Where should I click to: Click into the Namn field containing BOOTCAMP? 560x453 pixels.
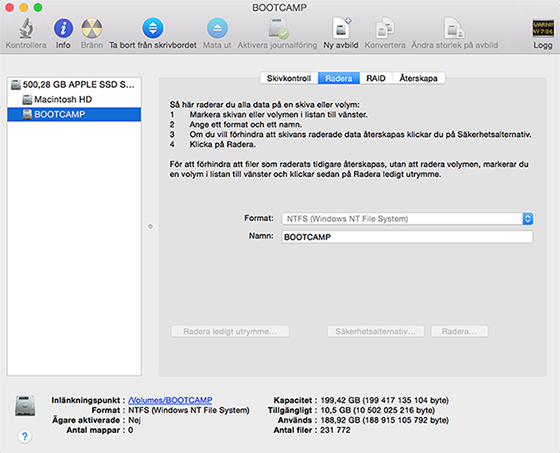(x=408, y=237)
